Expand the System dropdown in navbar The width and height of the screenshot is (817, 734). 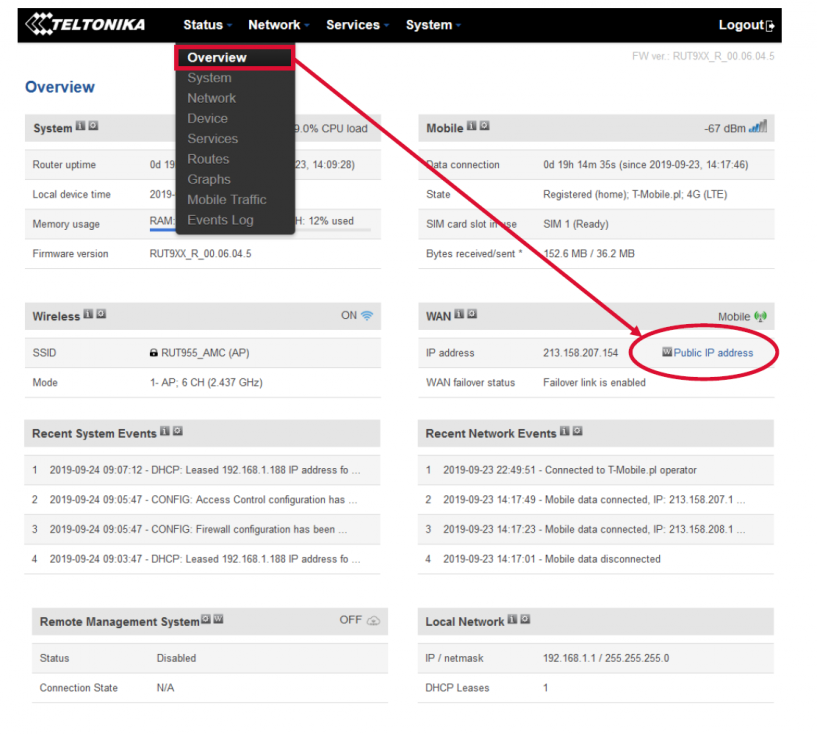pos(434,24)
